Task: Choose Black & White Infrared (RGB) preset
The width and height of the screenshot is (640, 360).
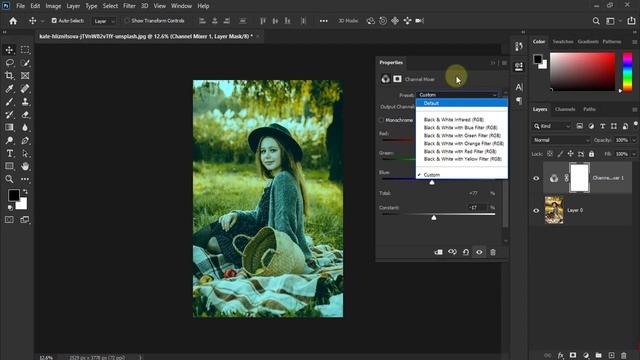Action: click(x=462, y=120)
